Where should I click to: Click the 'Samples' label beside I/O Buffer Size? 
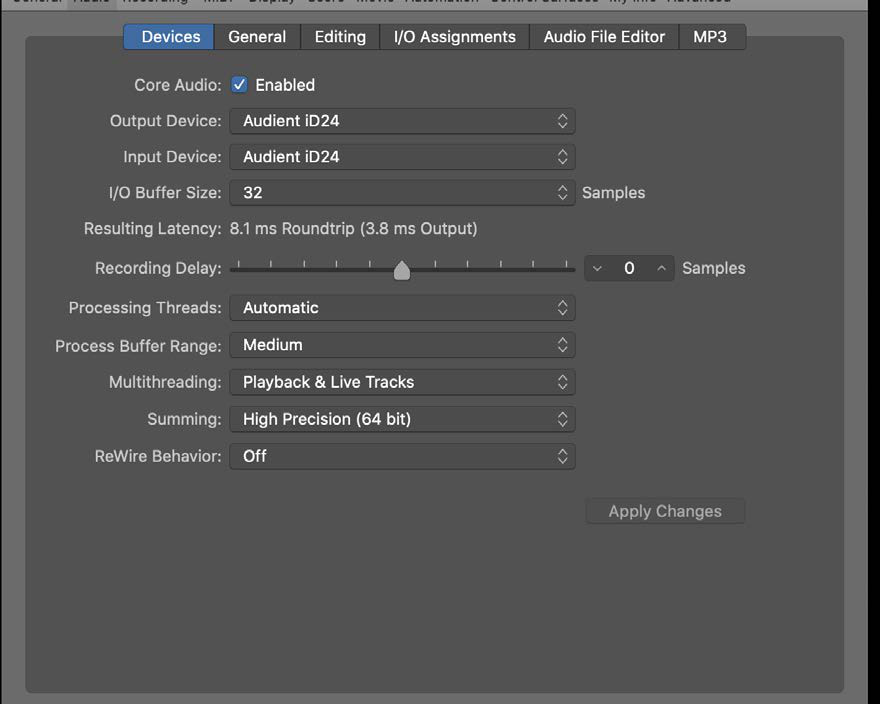click(x=613, y=193)
